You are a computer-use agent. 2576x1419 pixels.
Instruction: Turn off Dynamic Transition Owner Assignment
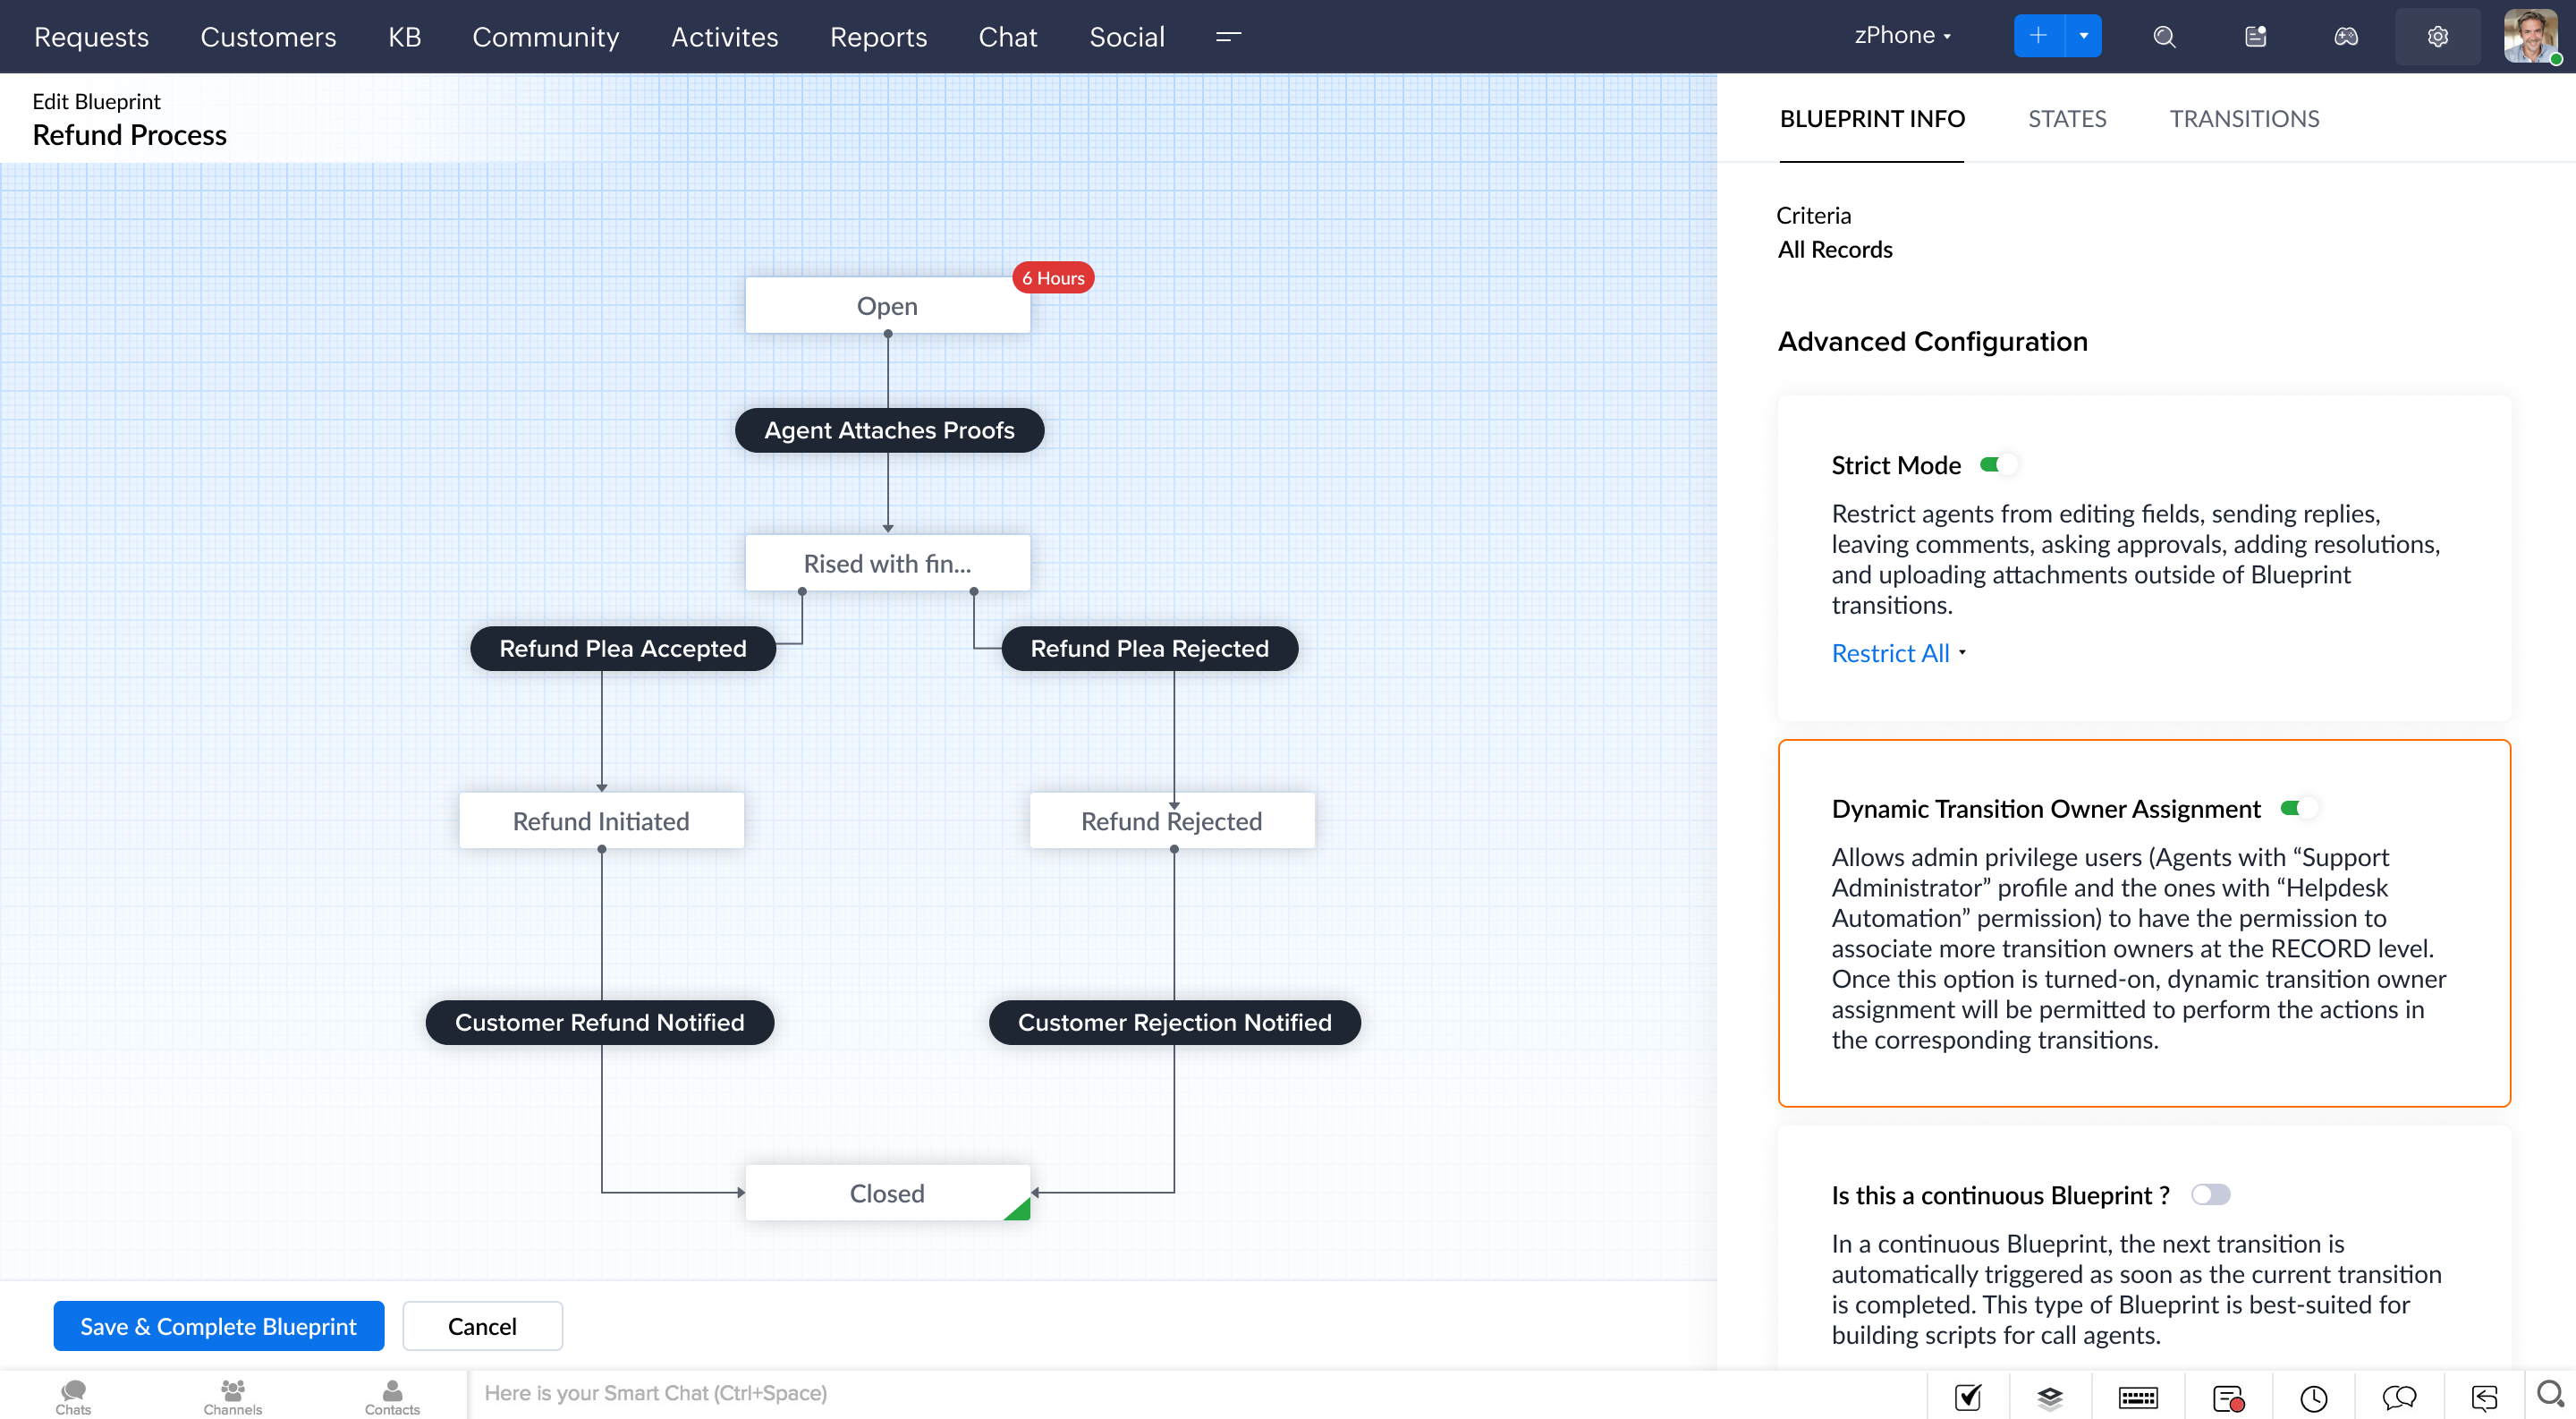tap(2298, 808)
